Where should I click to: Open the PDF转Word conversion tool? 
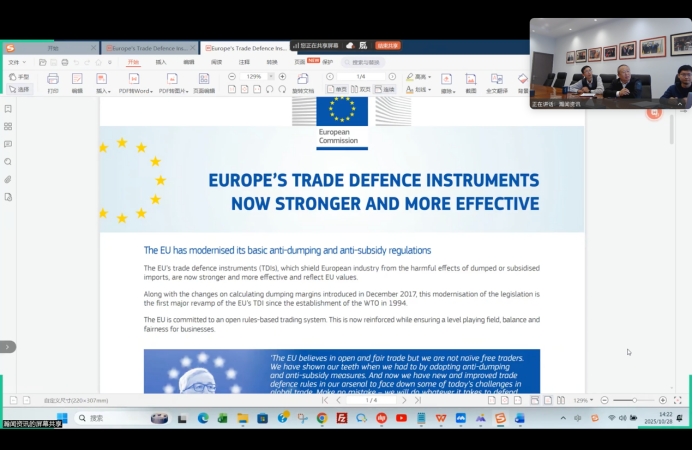pyautogui.click(x=135, y=81)
